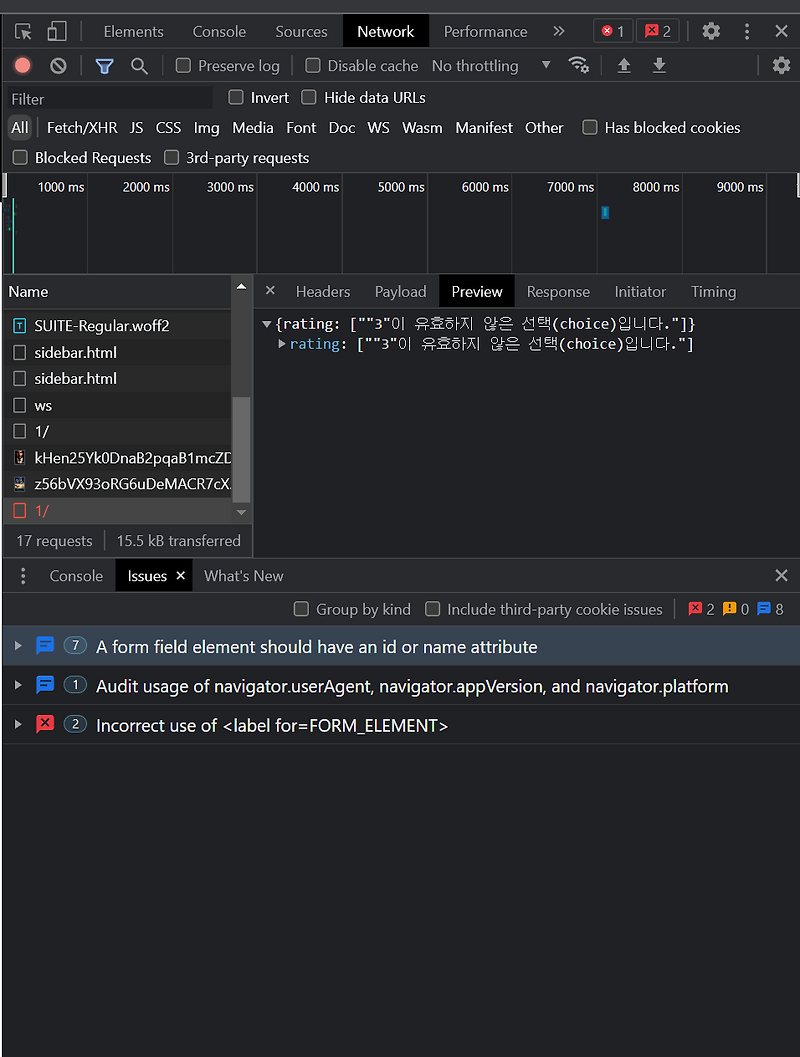Check the Disable cache option

point(312,65)
